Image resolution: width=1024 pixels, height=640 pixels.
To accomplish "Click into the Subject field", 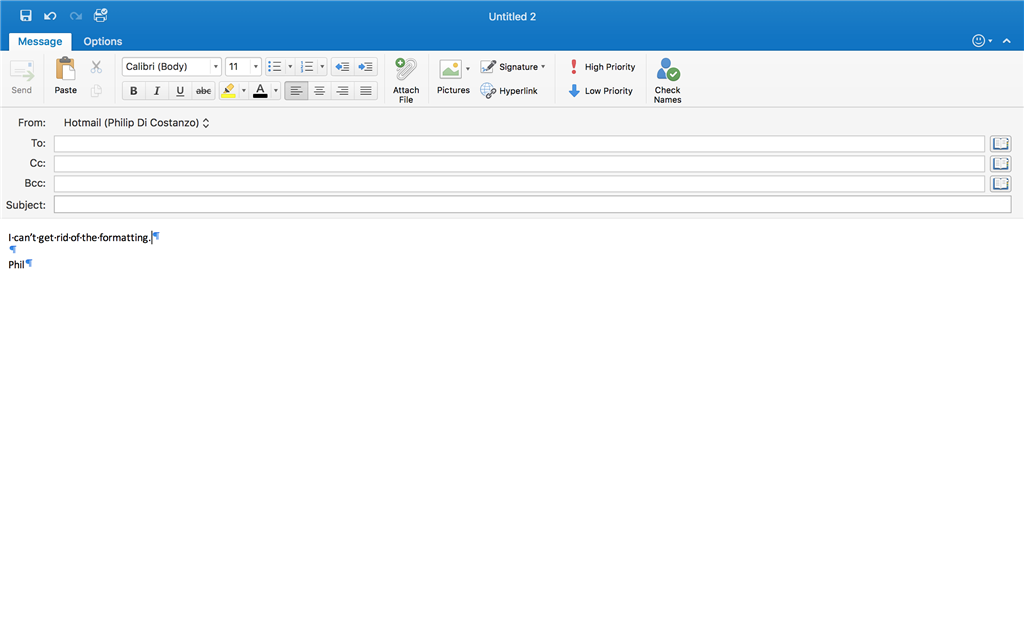I will pos(532,204).
